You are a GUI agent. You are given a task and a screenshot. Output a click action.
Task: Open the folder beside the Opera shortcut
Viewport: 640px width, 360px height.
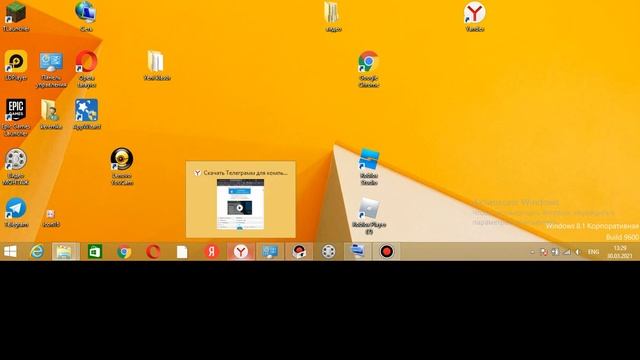click(157, 65)
